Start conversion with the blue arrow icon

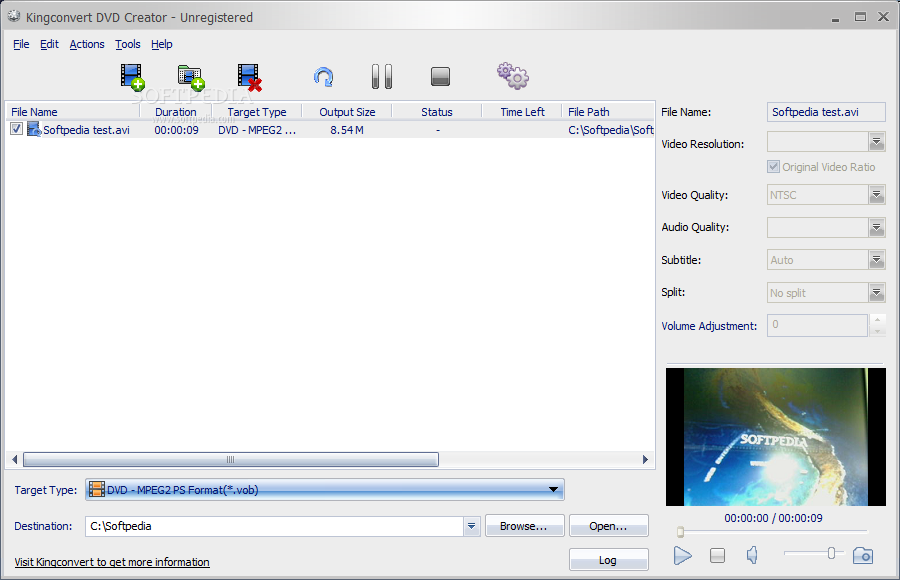point(324,76)
